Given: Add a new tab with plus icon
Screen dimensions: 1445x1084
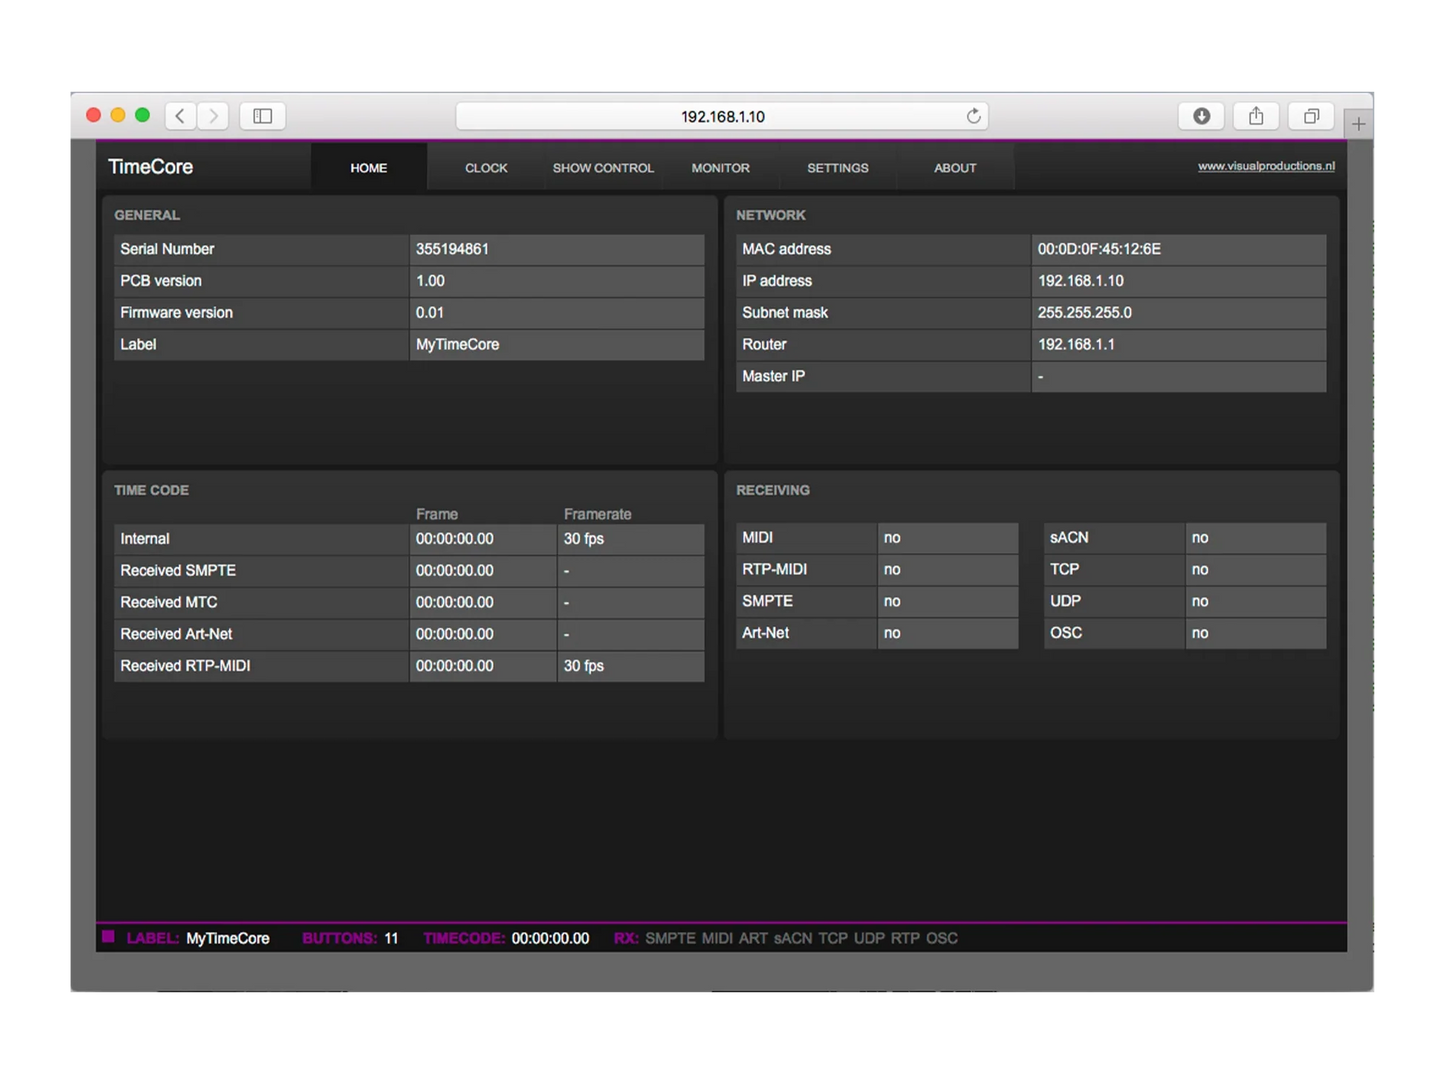Looking at the screenshot, I should [1358, 123].
